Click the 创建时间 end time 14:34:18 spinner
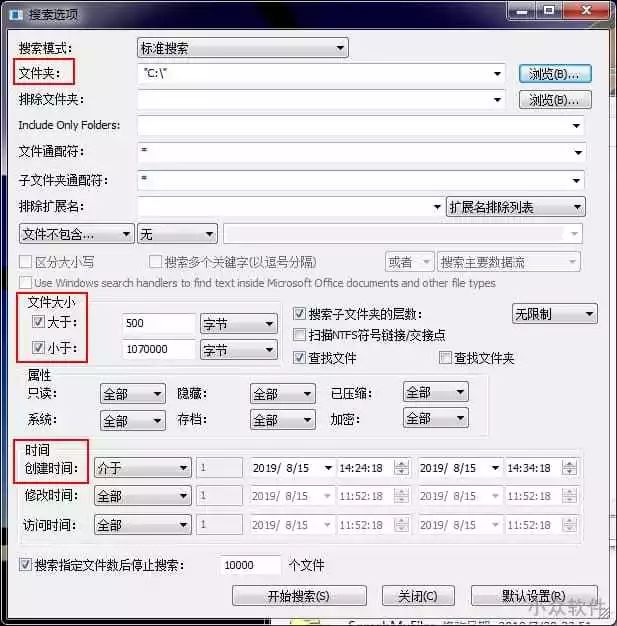The image size is (617, 626). click(x=569, y=468)
